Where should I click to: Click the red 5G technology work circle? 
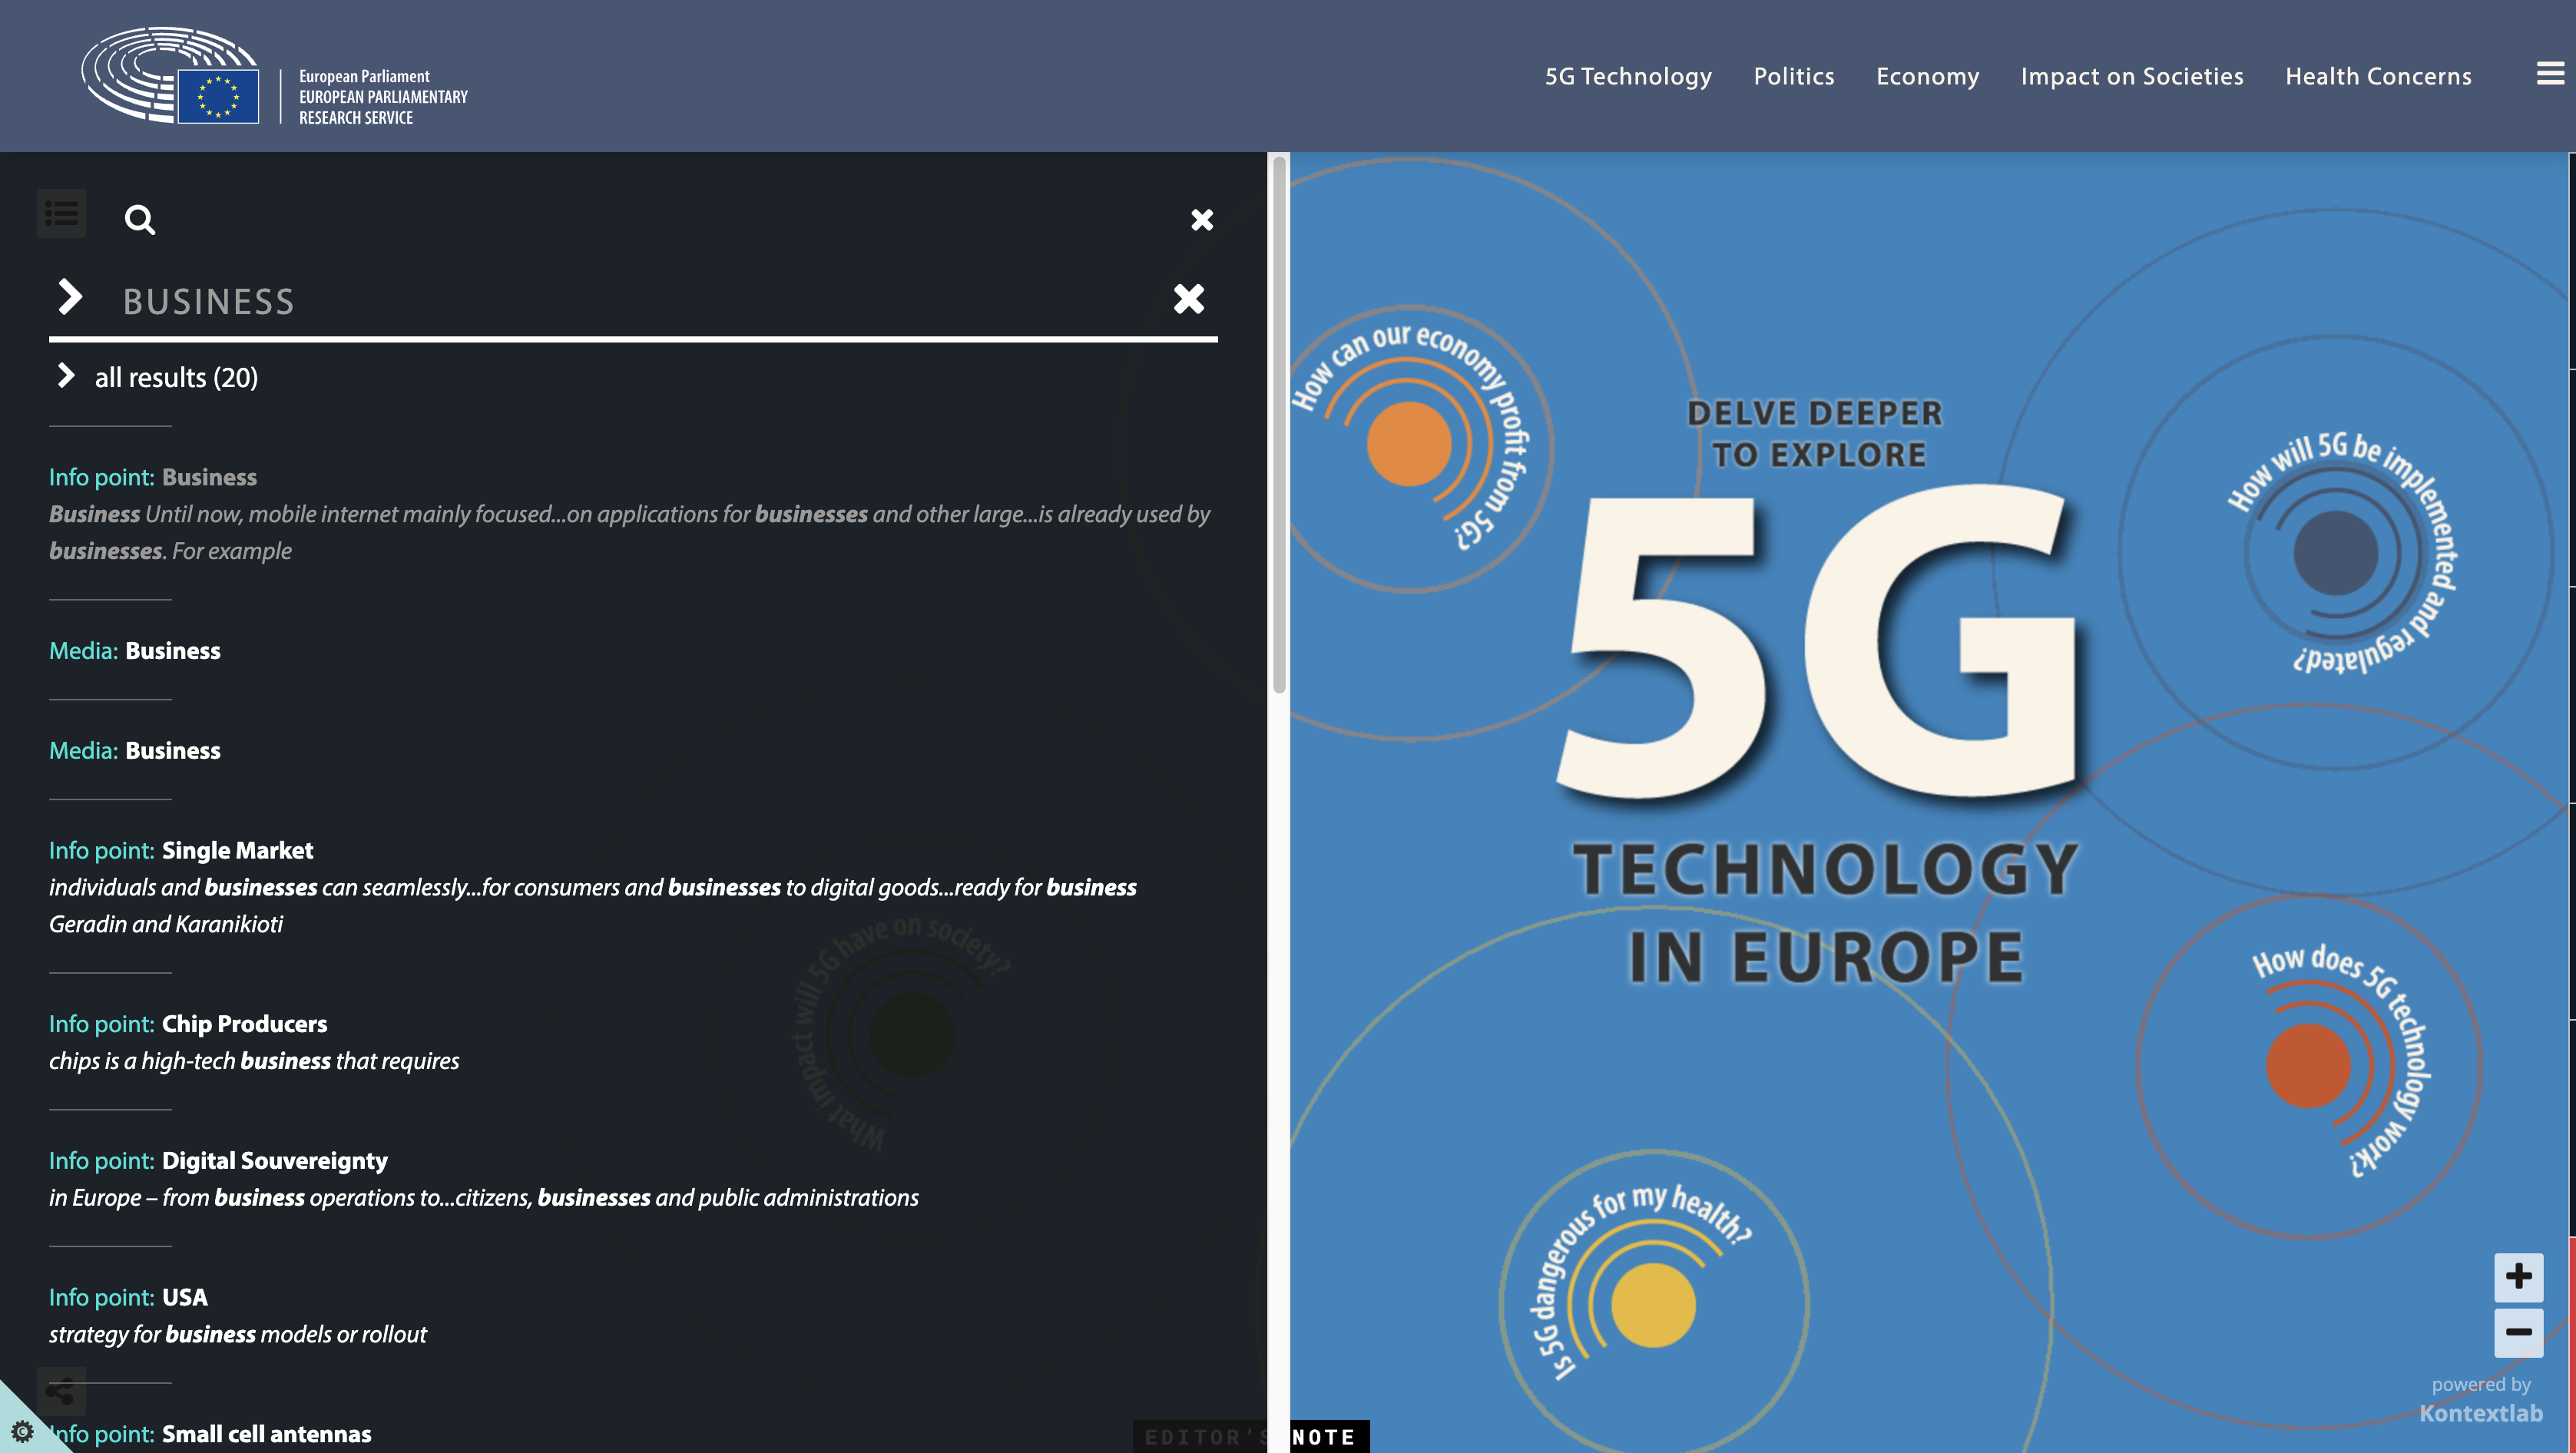point(2308,1065)
